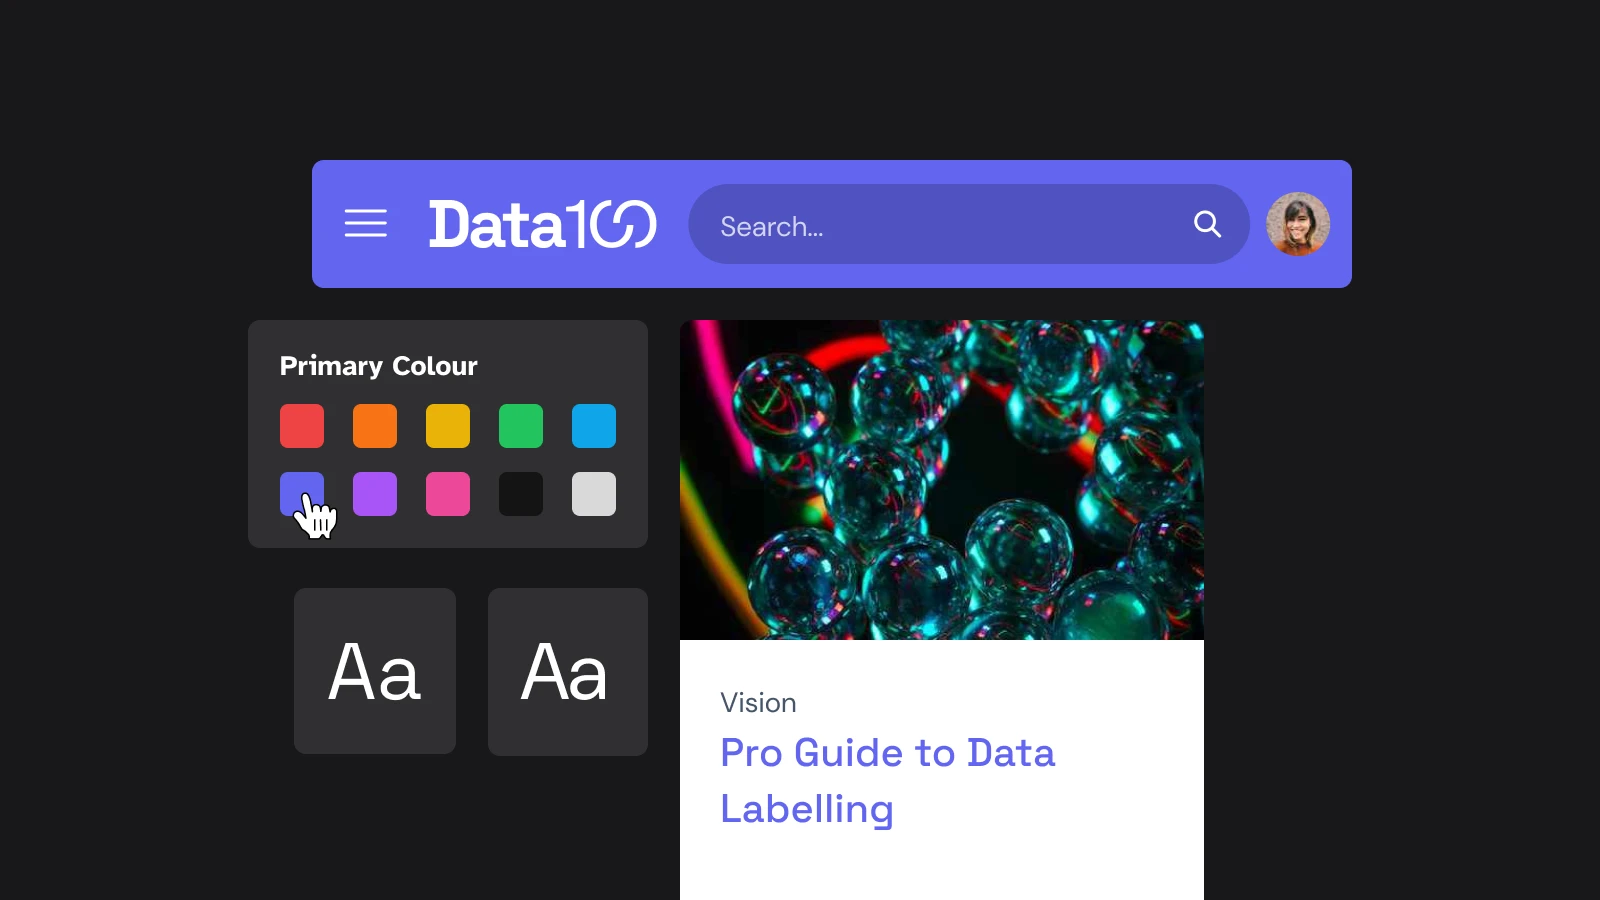Select the sky blue primary colour swatch
This screenshot has width=1600, height=900.
tap(594, 426)
